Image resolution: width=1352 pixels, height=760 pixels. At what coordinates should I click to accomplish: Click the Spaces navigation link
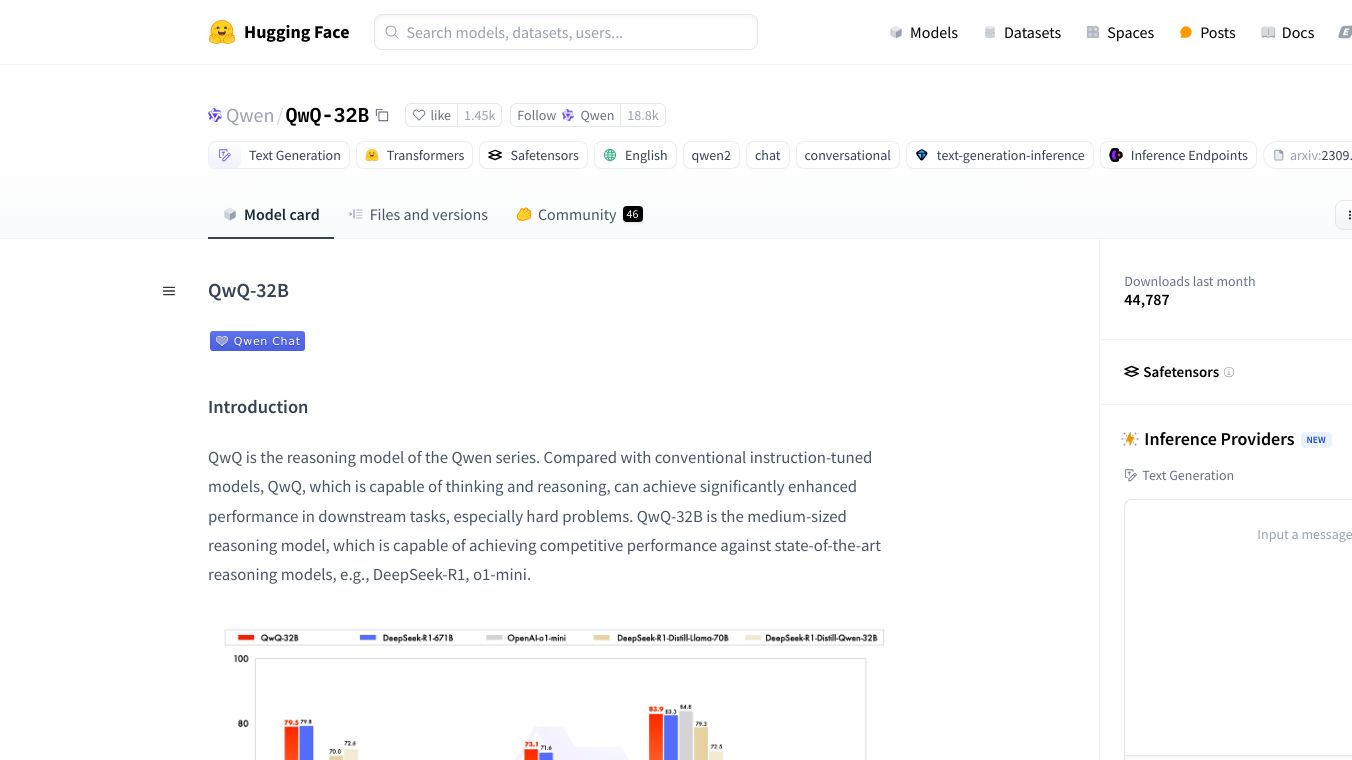(1120, 33)
